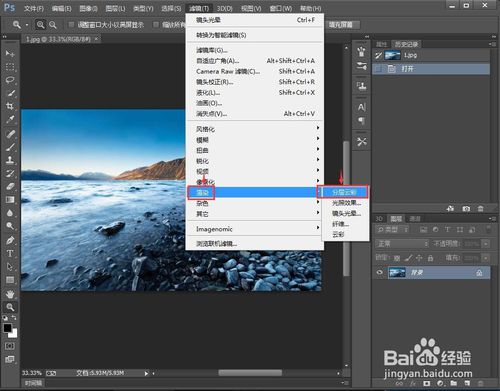Select the Rectangle shape tool
500x391 pixels.
click(x=10, y=280)
